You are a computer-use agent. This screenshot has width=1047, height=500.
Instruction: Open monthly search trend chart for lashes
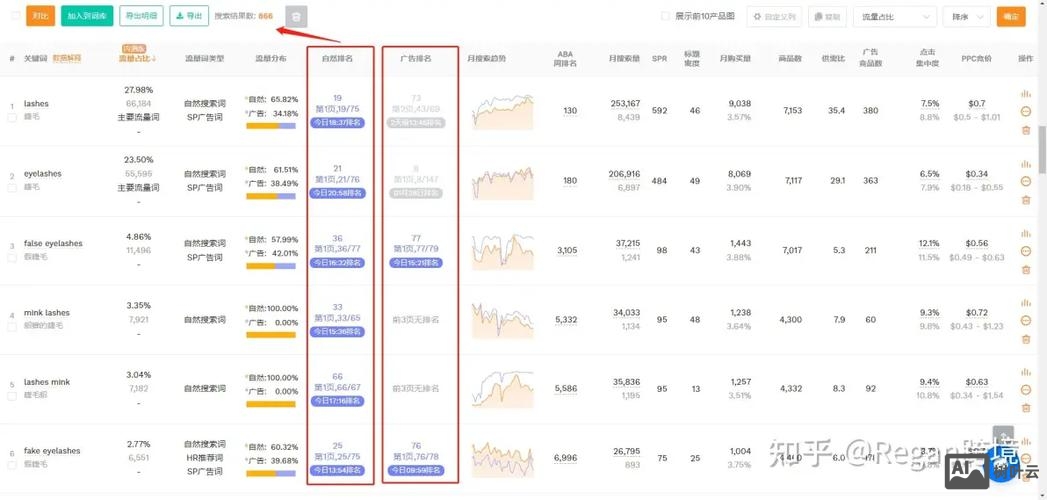point(502,111)
